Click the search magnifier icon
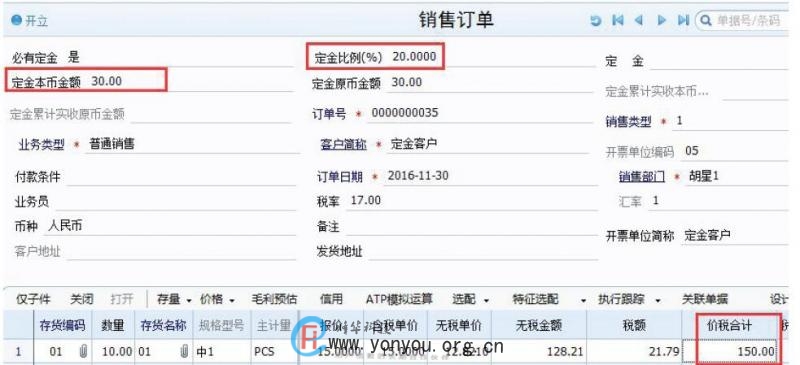Image resolution: width=800 pixels, height=365 pixels. tap(706, 21)
